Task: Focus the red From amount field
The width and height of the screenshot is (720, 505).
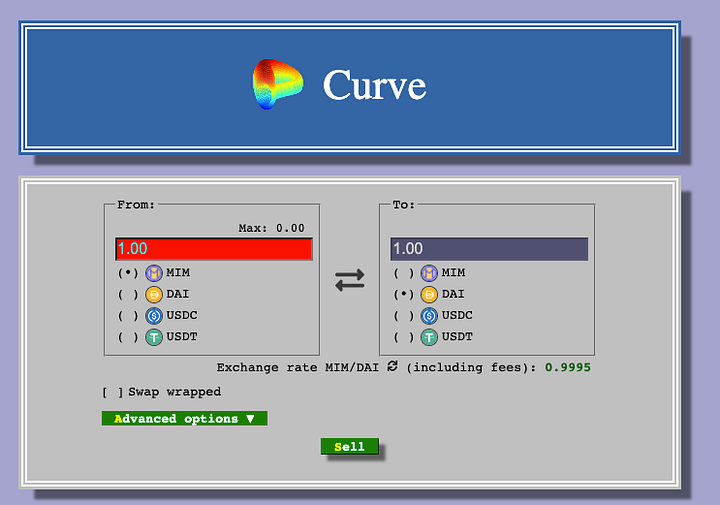Action: (214, 249)
